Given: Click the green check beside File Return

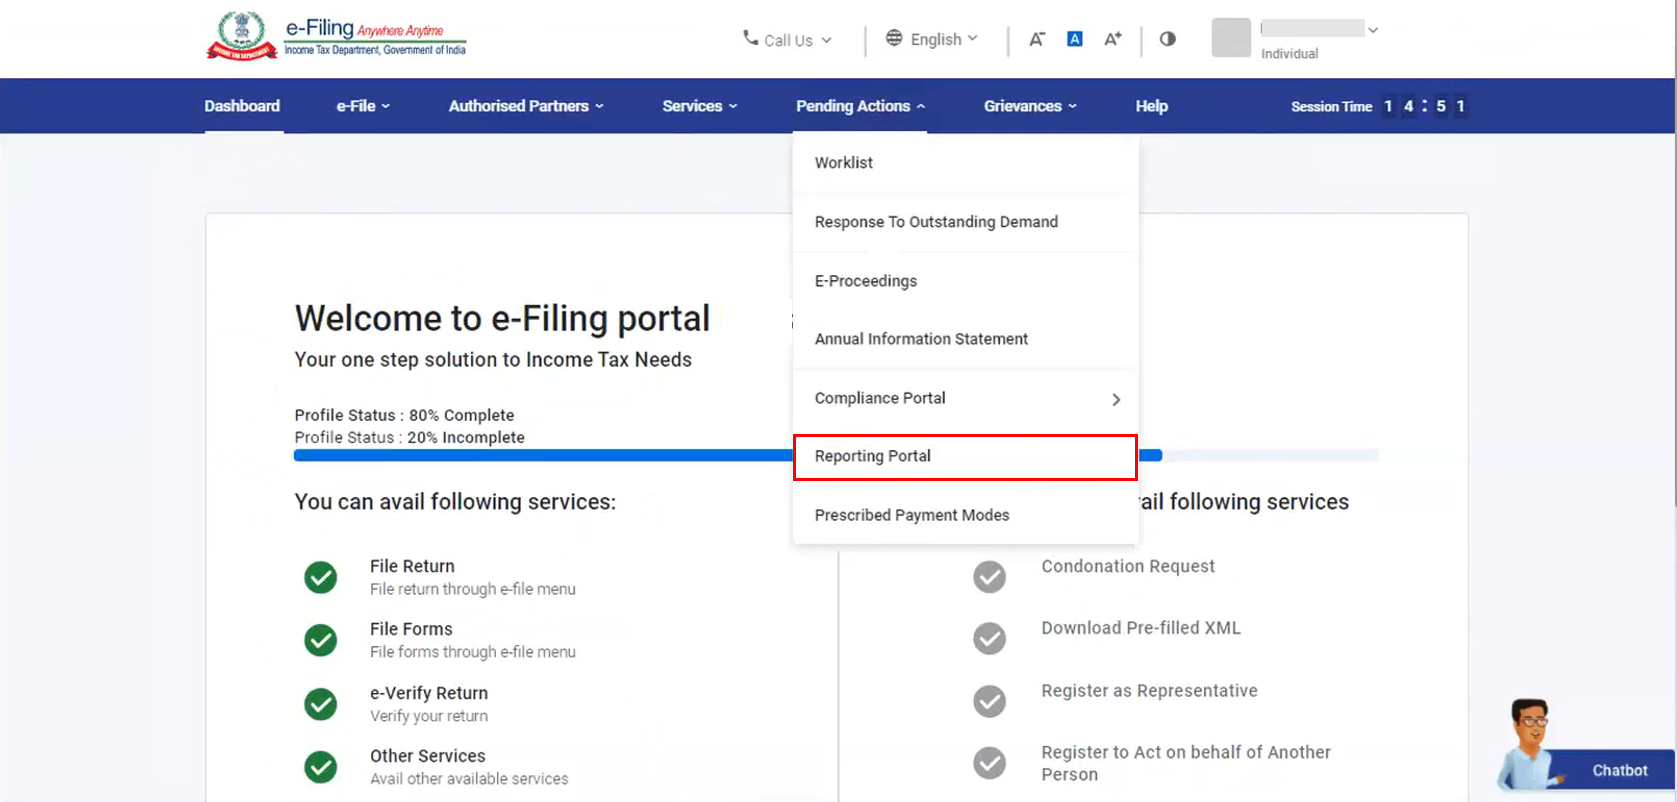Looking at the screenshot, I should click(321, 577).
